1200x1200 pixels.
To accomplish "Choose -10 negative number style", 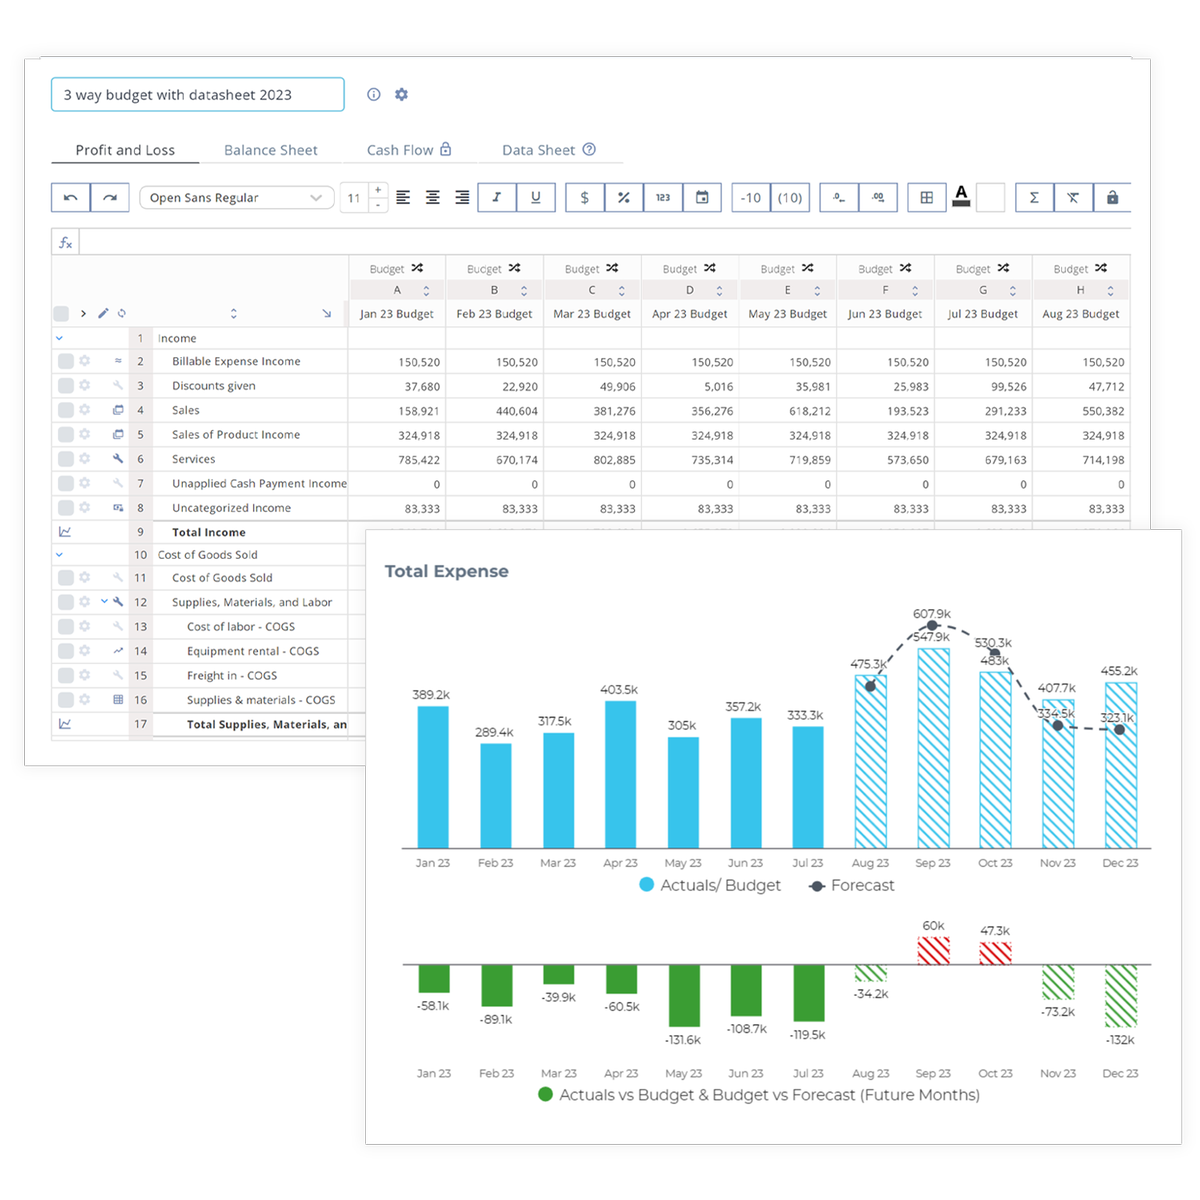I will click(751, 197).
